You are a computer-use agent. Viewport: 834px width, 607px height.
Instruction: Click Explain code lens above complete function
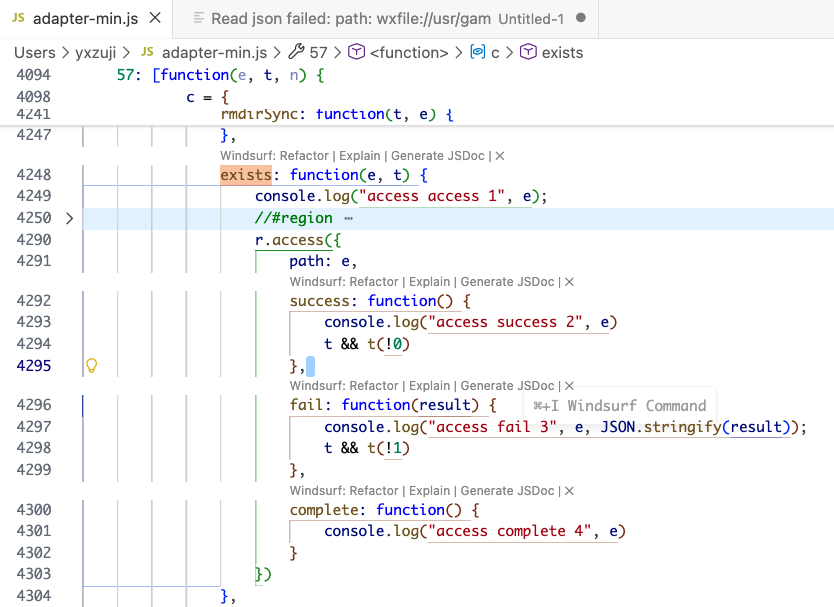(429, 490)
